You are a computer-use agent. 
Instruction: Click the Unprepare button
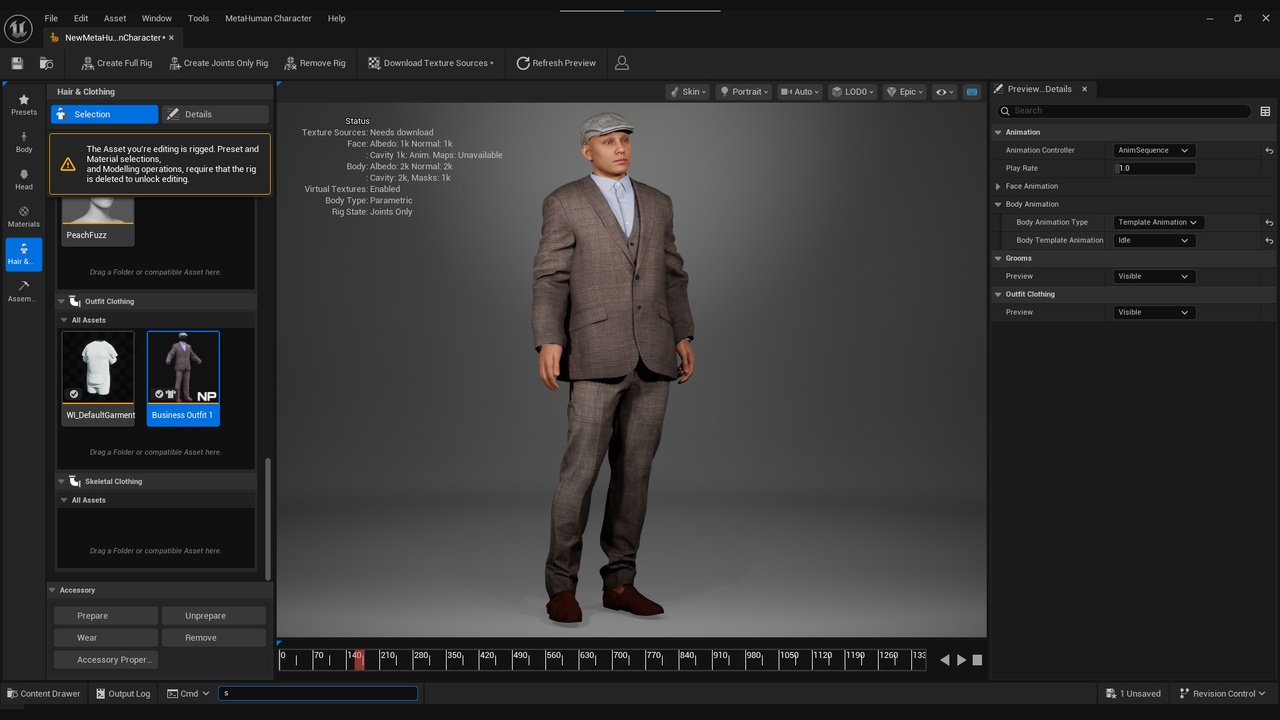214,616
